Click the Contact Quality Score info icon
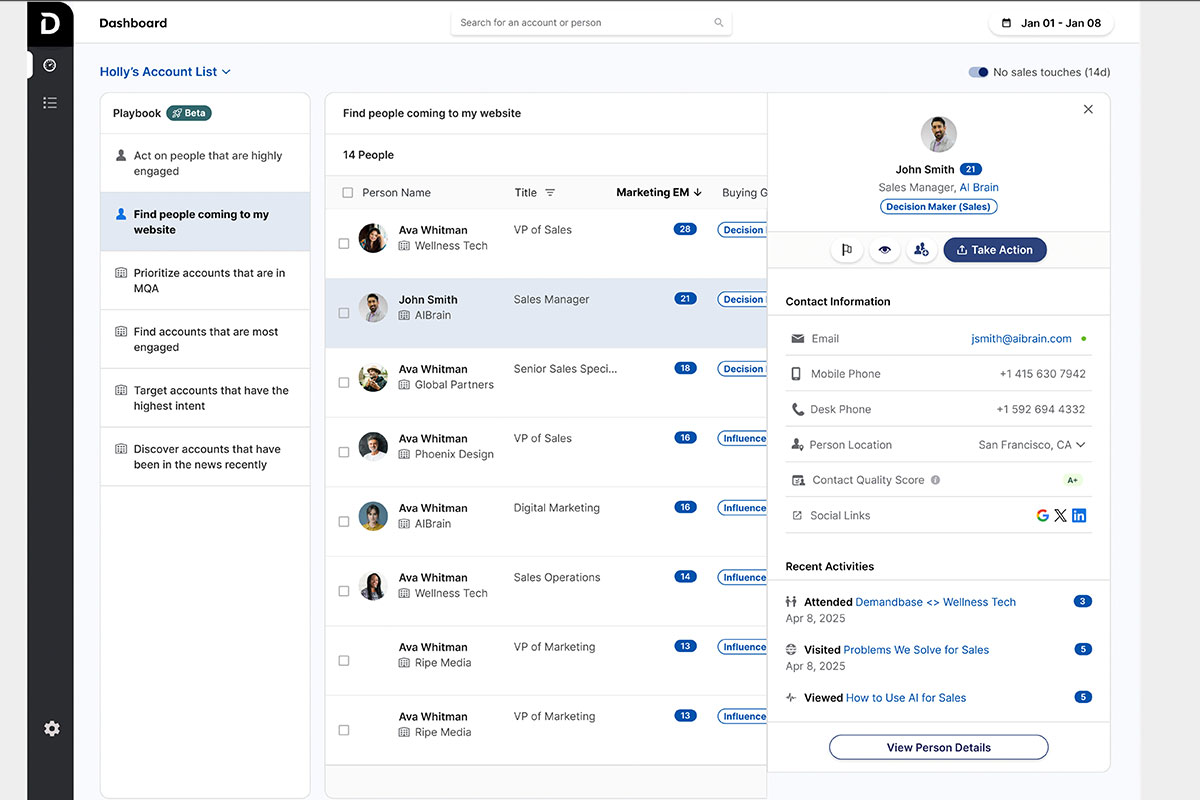The width and height of the screenshot is (1200, 800). coord(936,480)
